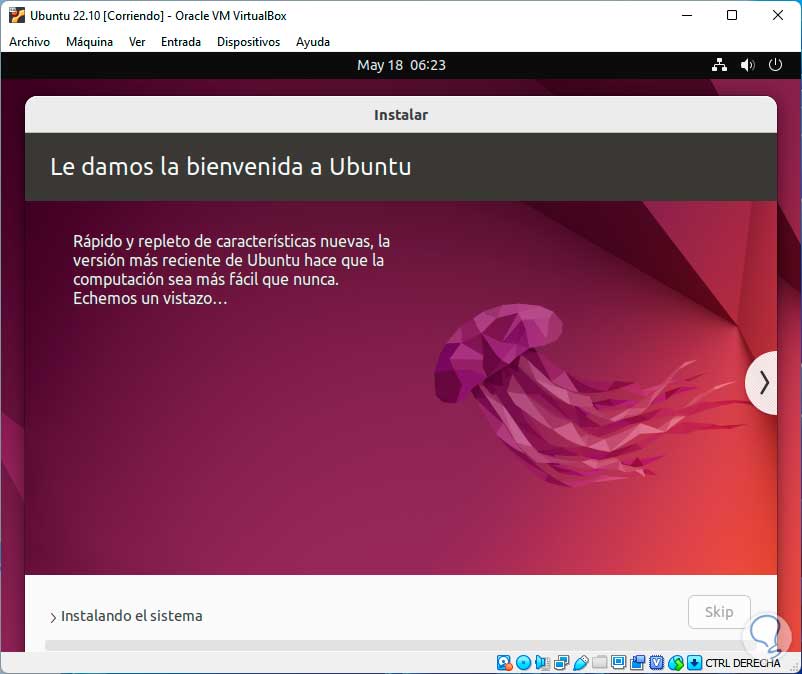Minimize the VirtualBox window

point(687,15)
